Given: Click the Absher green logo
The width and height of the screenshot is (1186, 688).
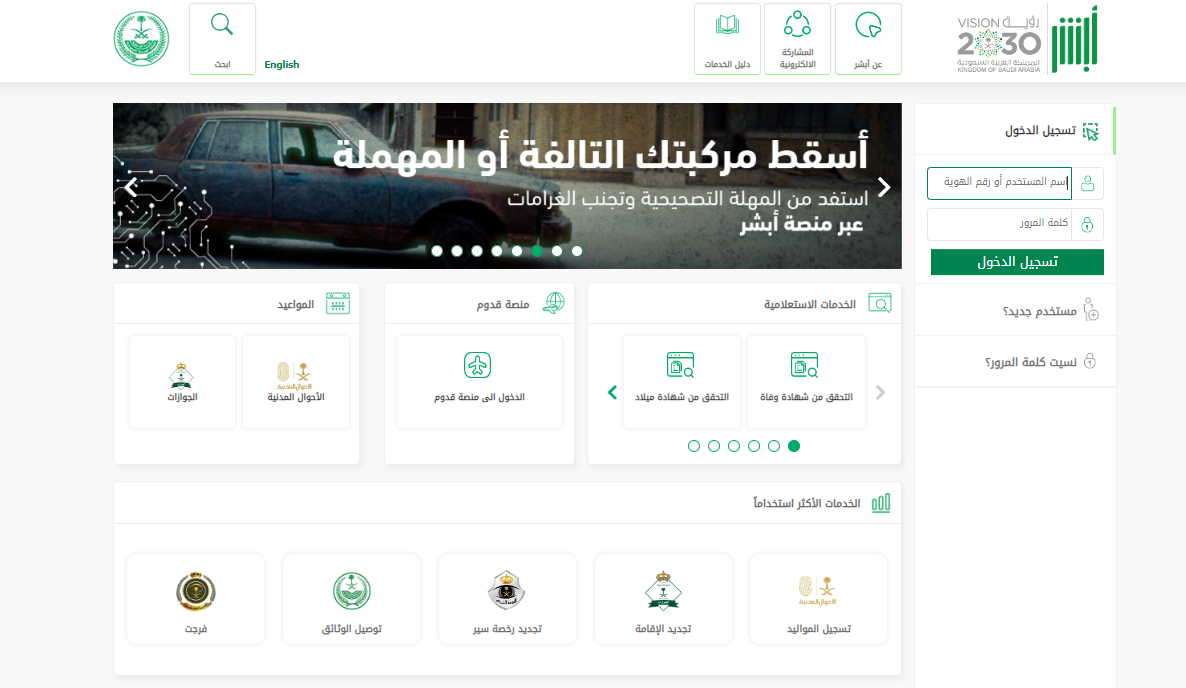Looking at the screenshot, I should tap(1075, 39).
